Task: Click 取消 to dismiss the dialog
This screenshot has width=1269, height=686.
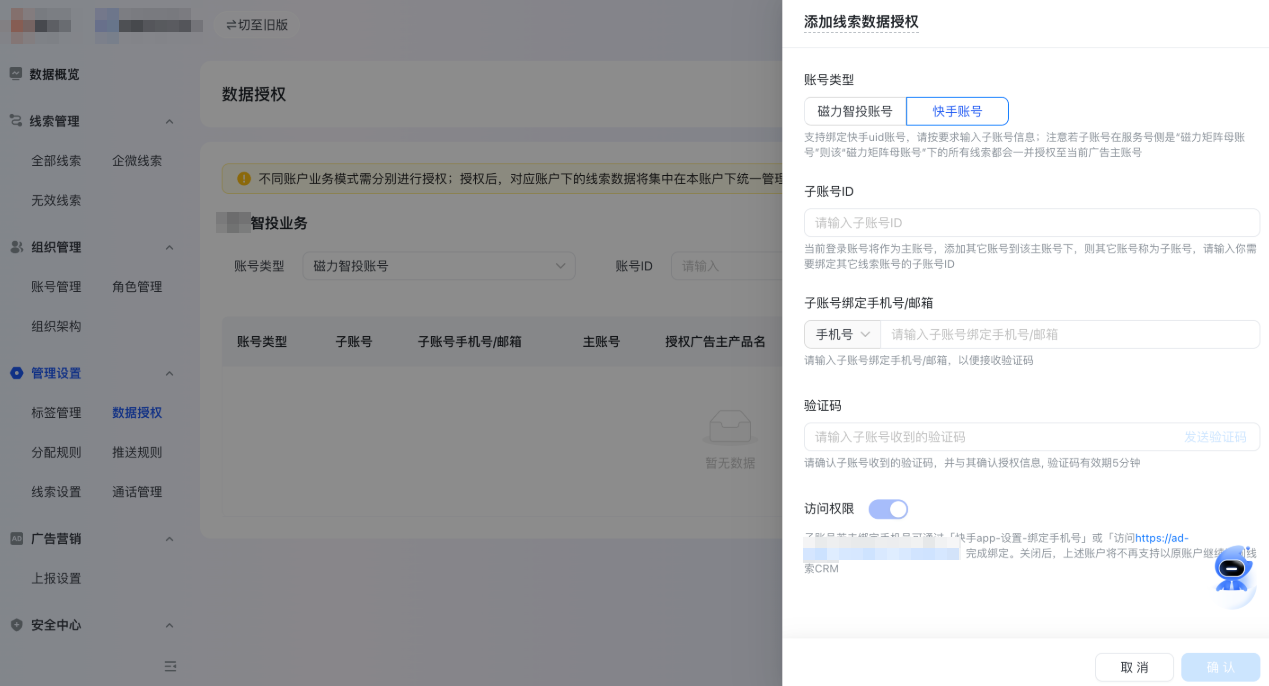Action: [1134, 667]
